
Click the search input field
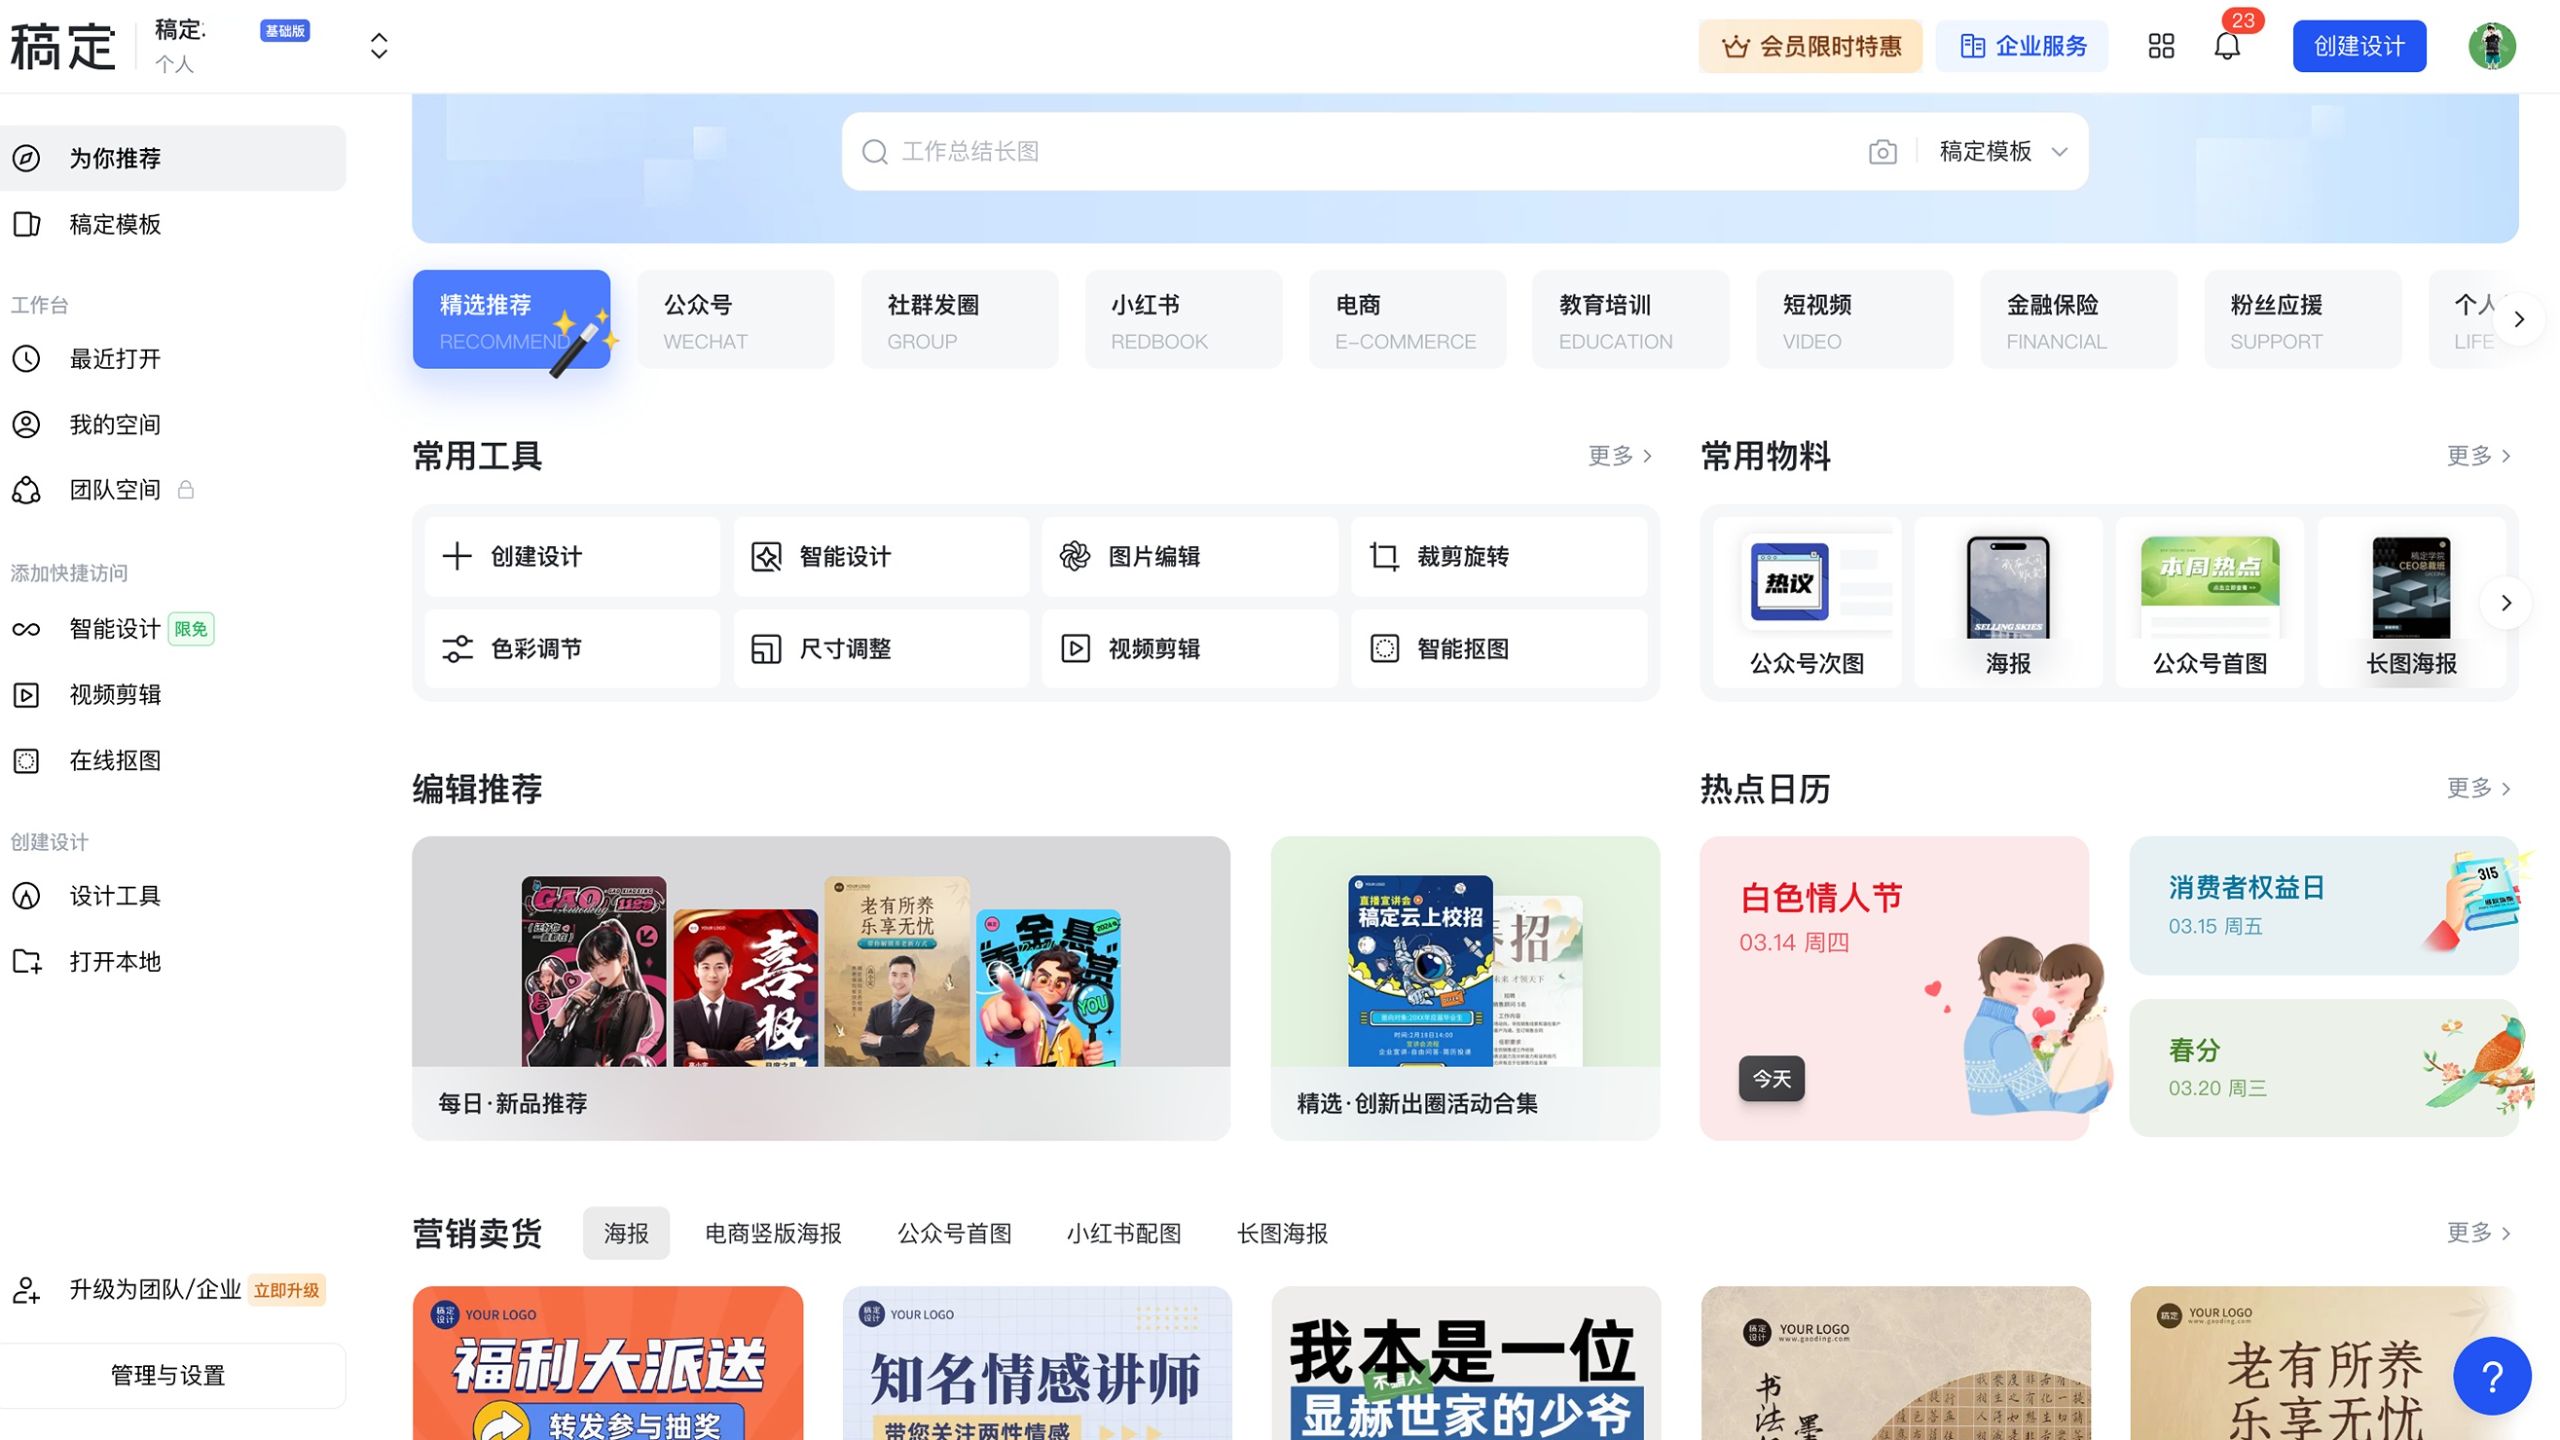coord(1350,152)
